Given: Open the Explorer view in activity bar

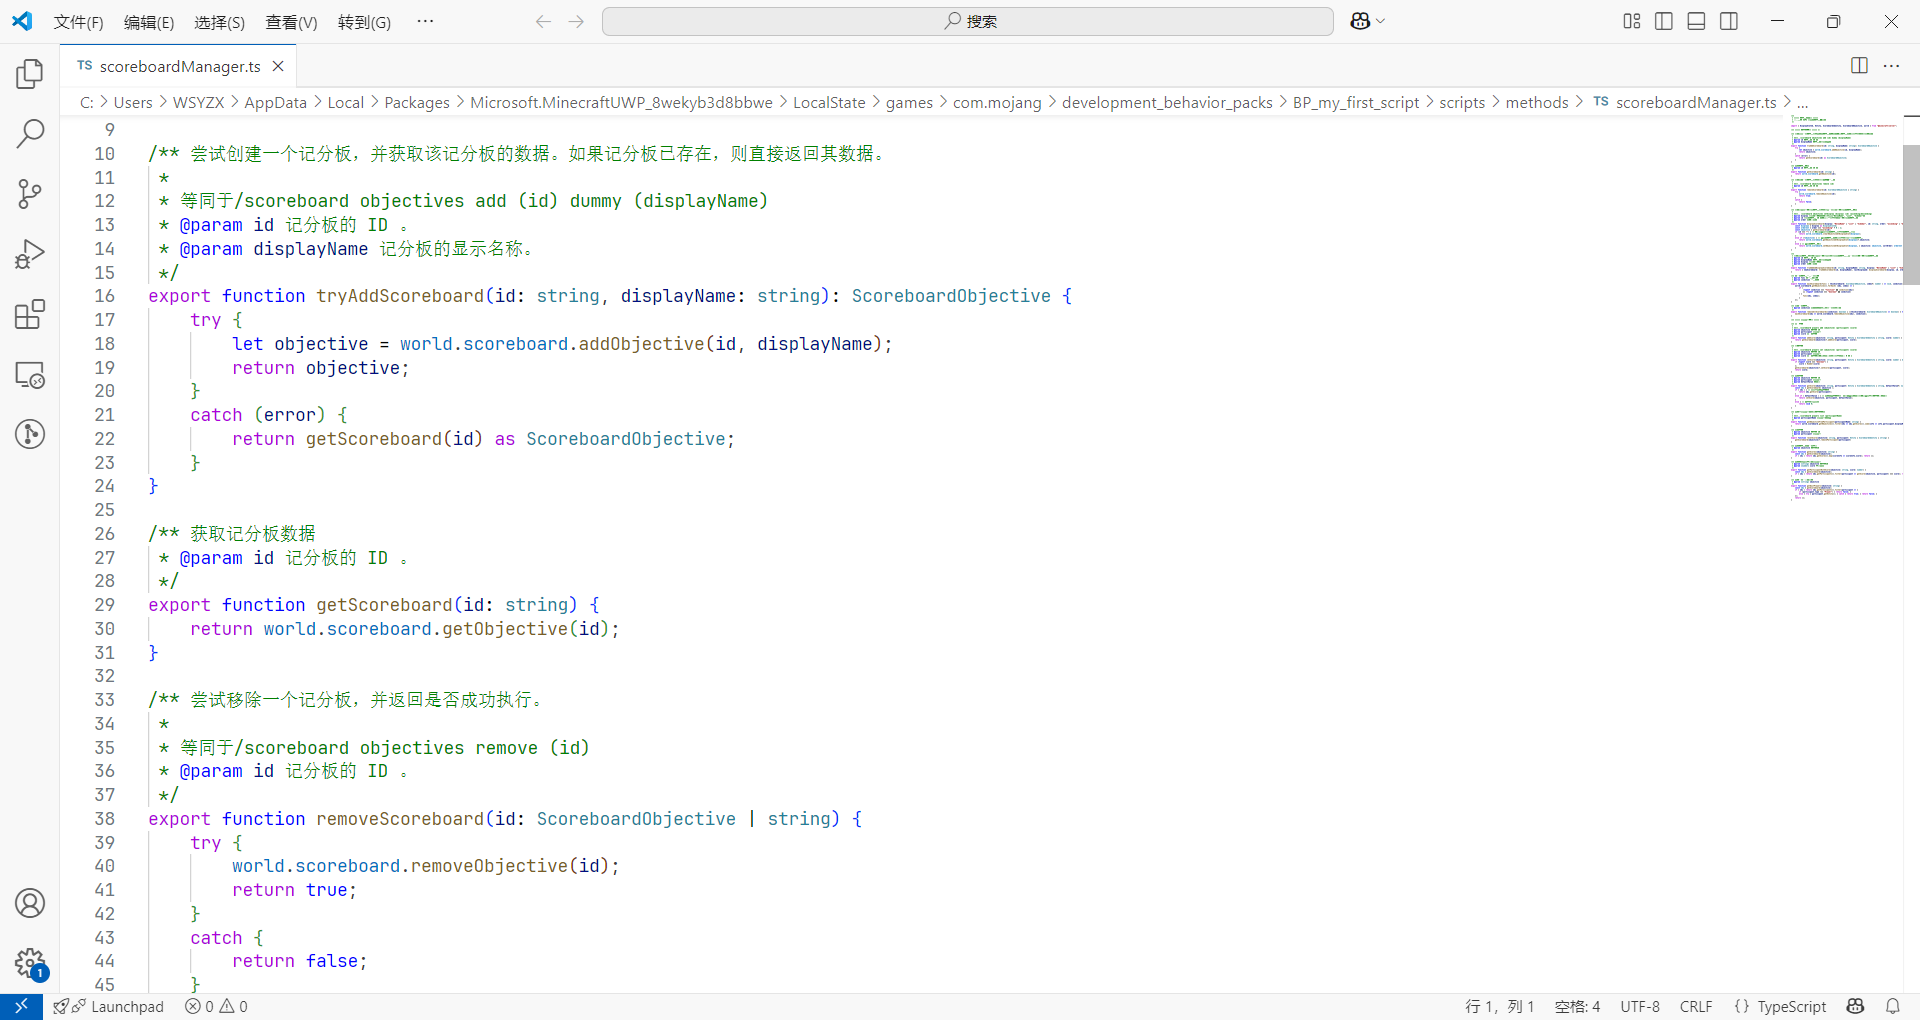Looking at the screenshot, I should pyautogui.click(x=30, y=74).
